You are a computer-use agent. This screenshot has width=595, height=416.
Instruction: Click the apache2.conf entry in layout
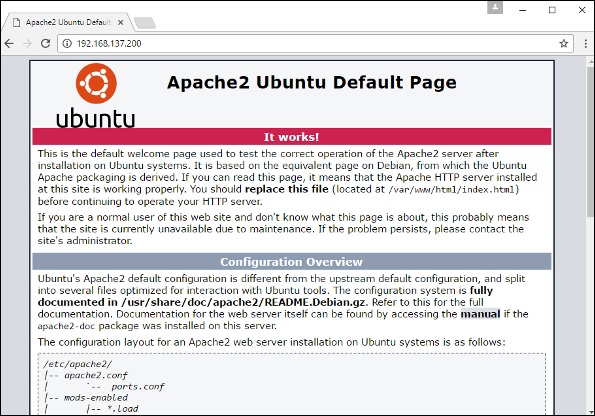pos(96,375)
